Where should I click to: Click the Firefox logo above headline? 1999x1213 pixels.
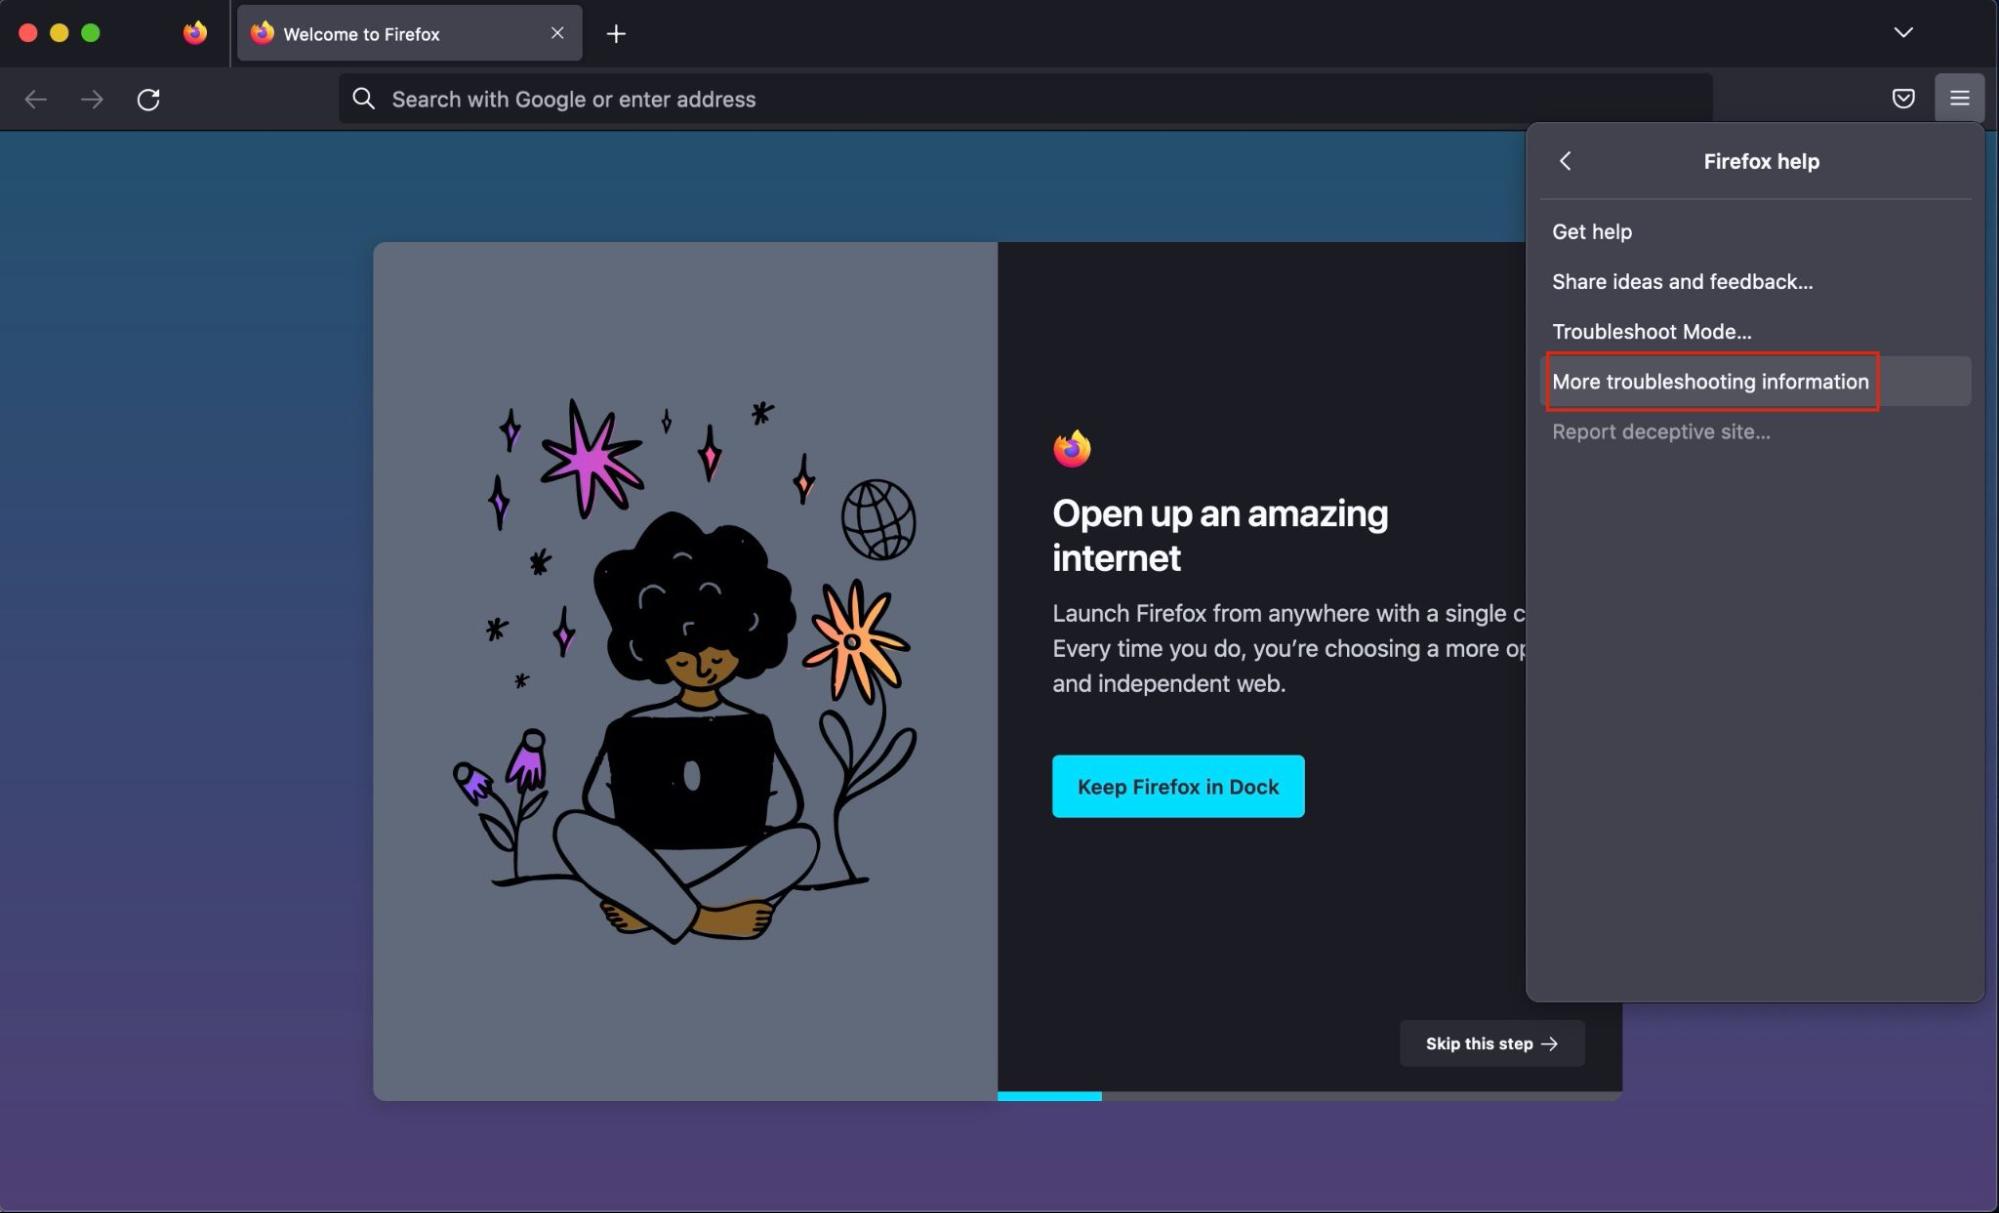coord(1072,448)
